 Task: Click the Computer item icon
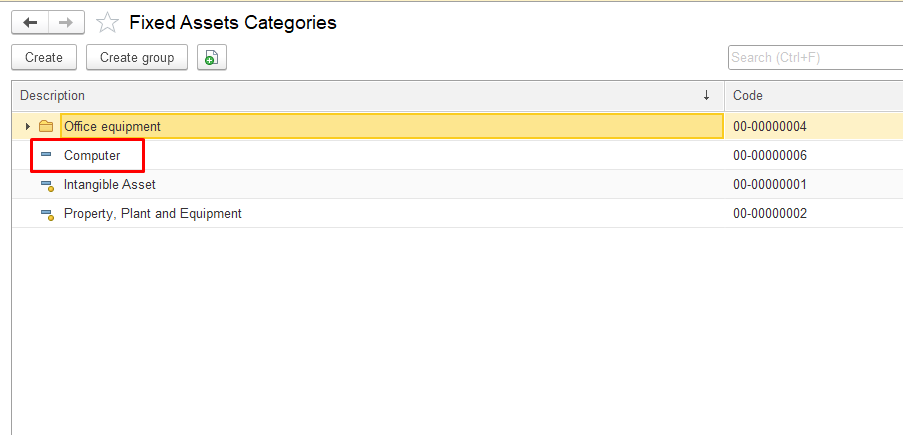tap(46, 156)
